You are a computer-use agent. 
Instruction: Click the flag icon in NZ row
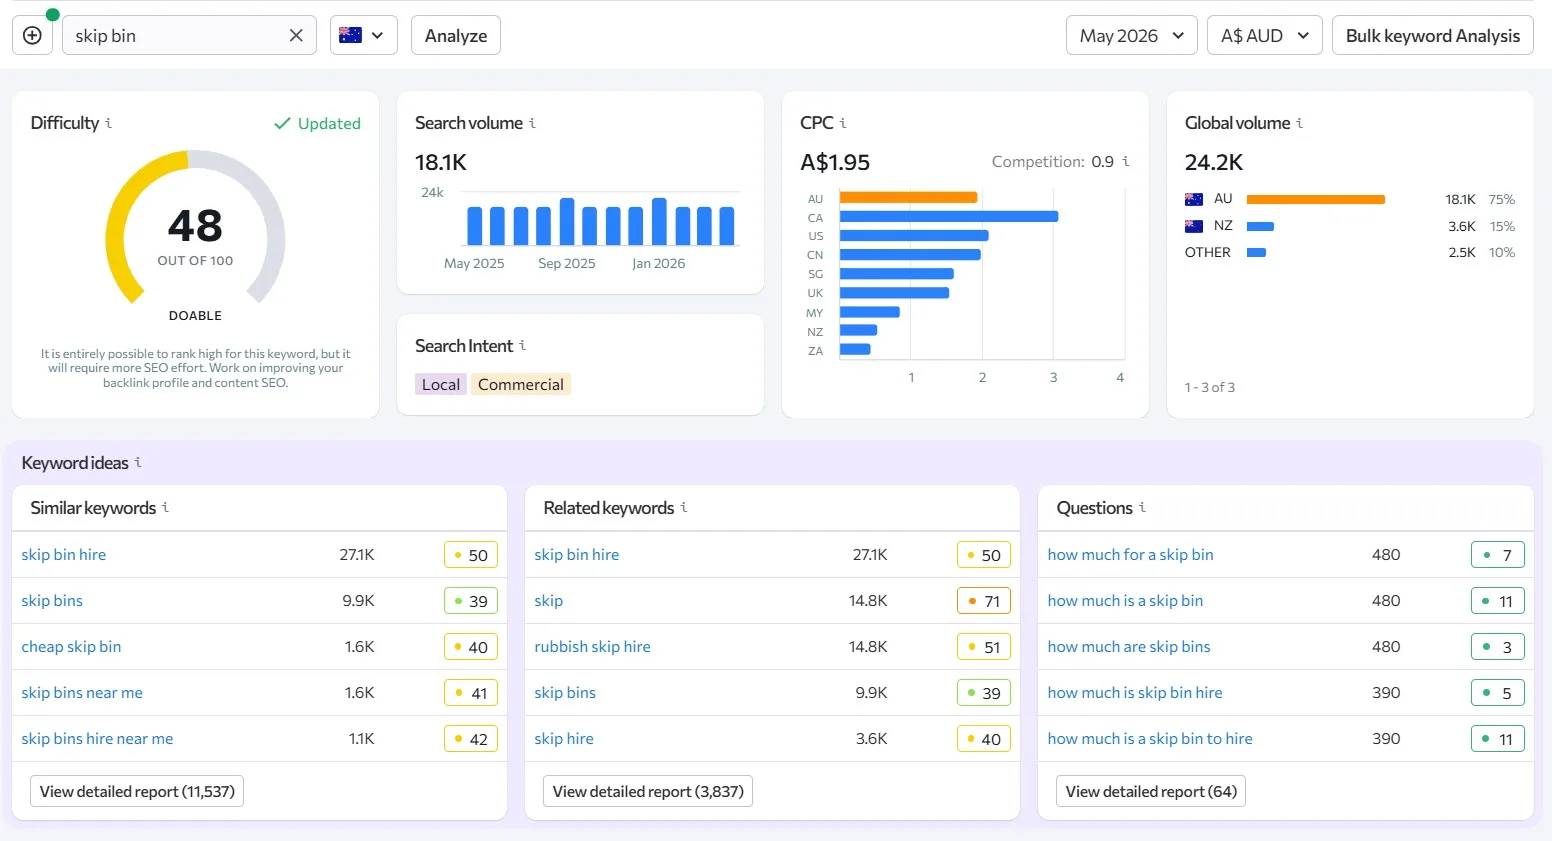point(1194,226)
